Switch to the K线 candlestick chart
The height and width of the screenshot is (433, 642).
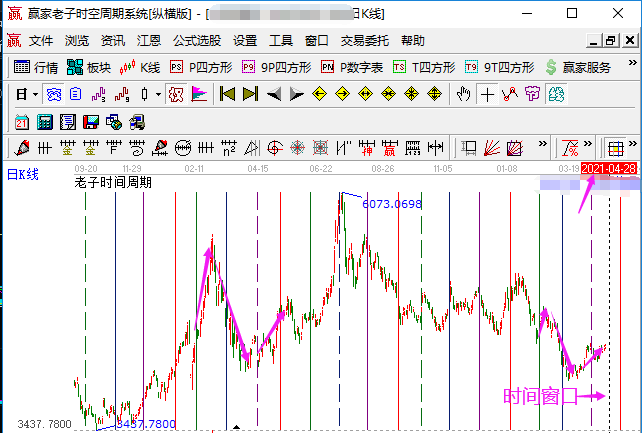tap(139, 67)
